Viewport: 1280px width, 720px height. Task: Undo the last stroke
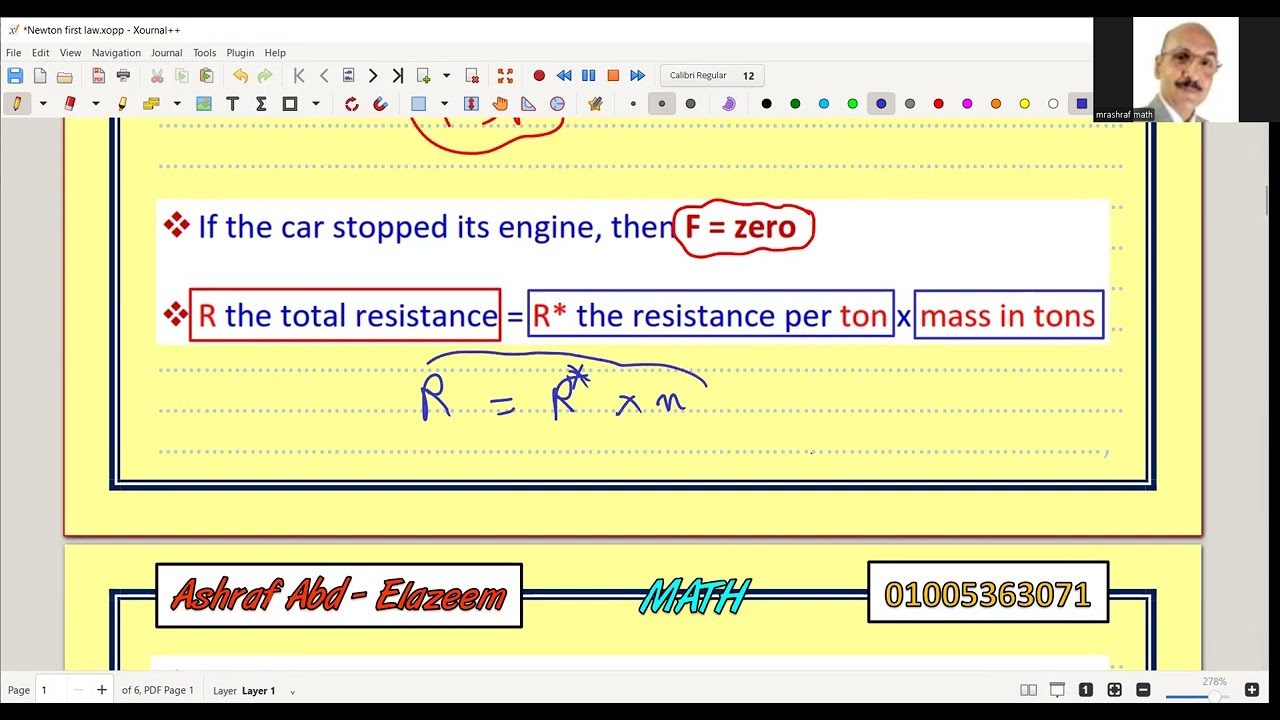coord(240,76)
